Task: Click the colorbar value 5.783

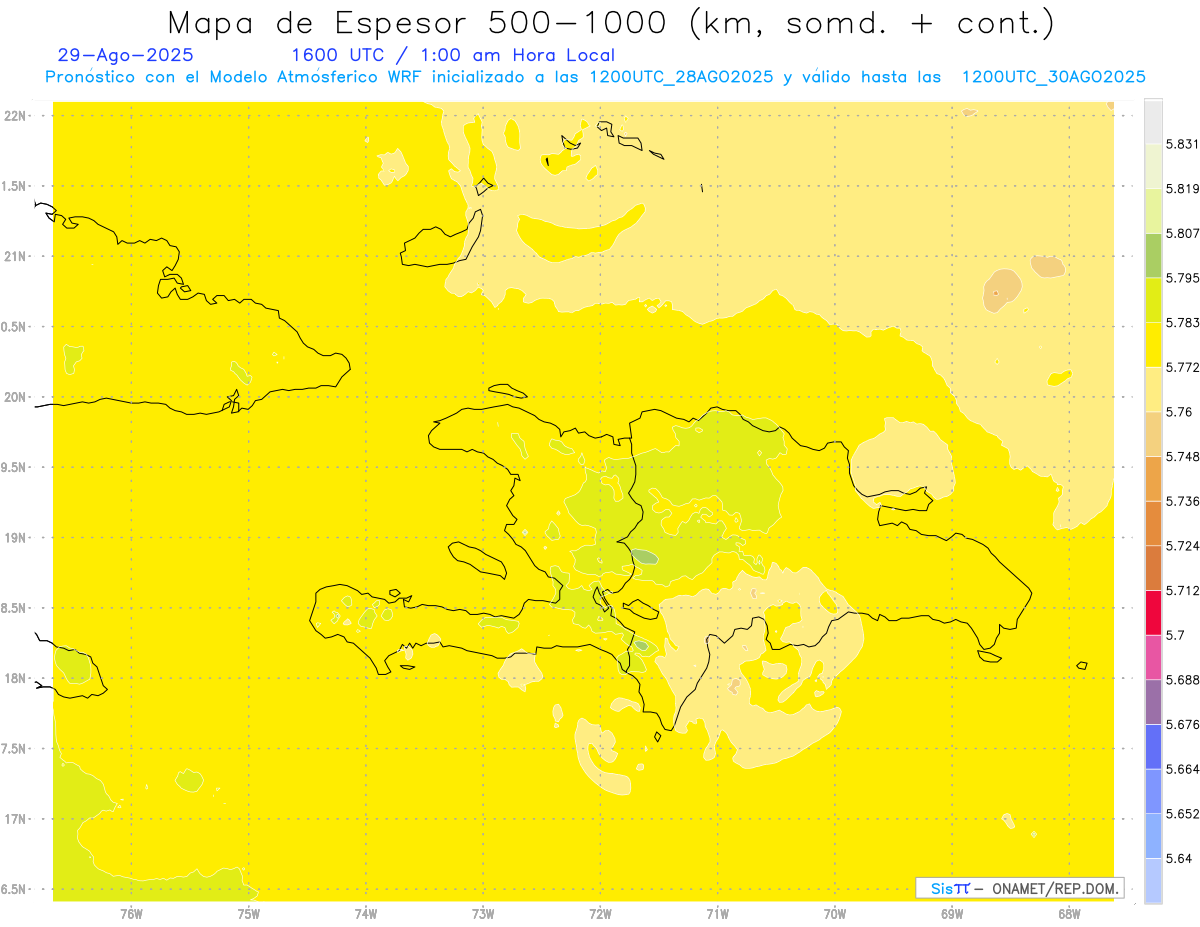Action: pos(1183,323)
